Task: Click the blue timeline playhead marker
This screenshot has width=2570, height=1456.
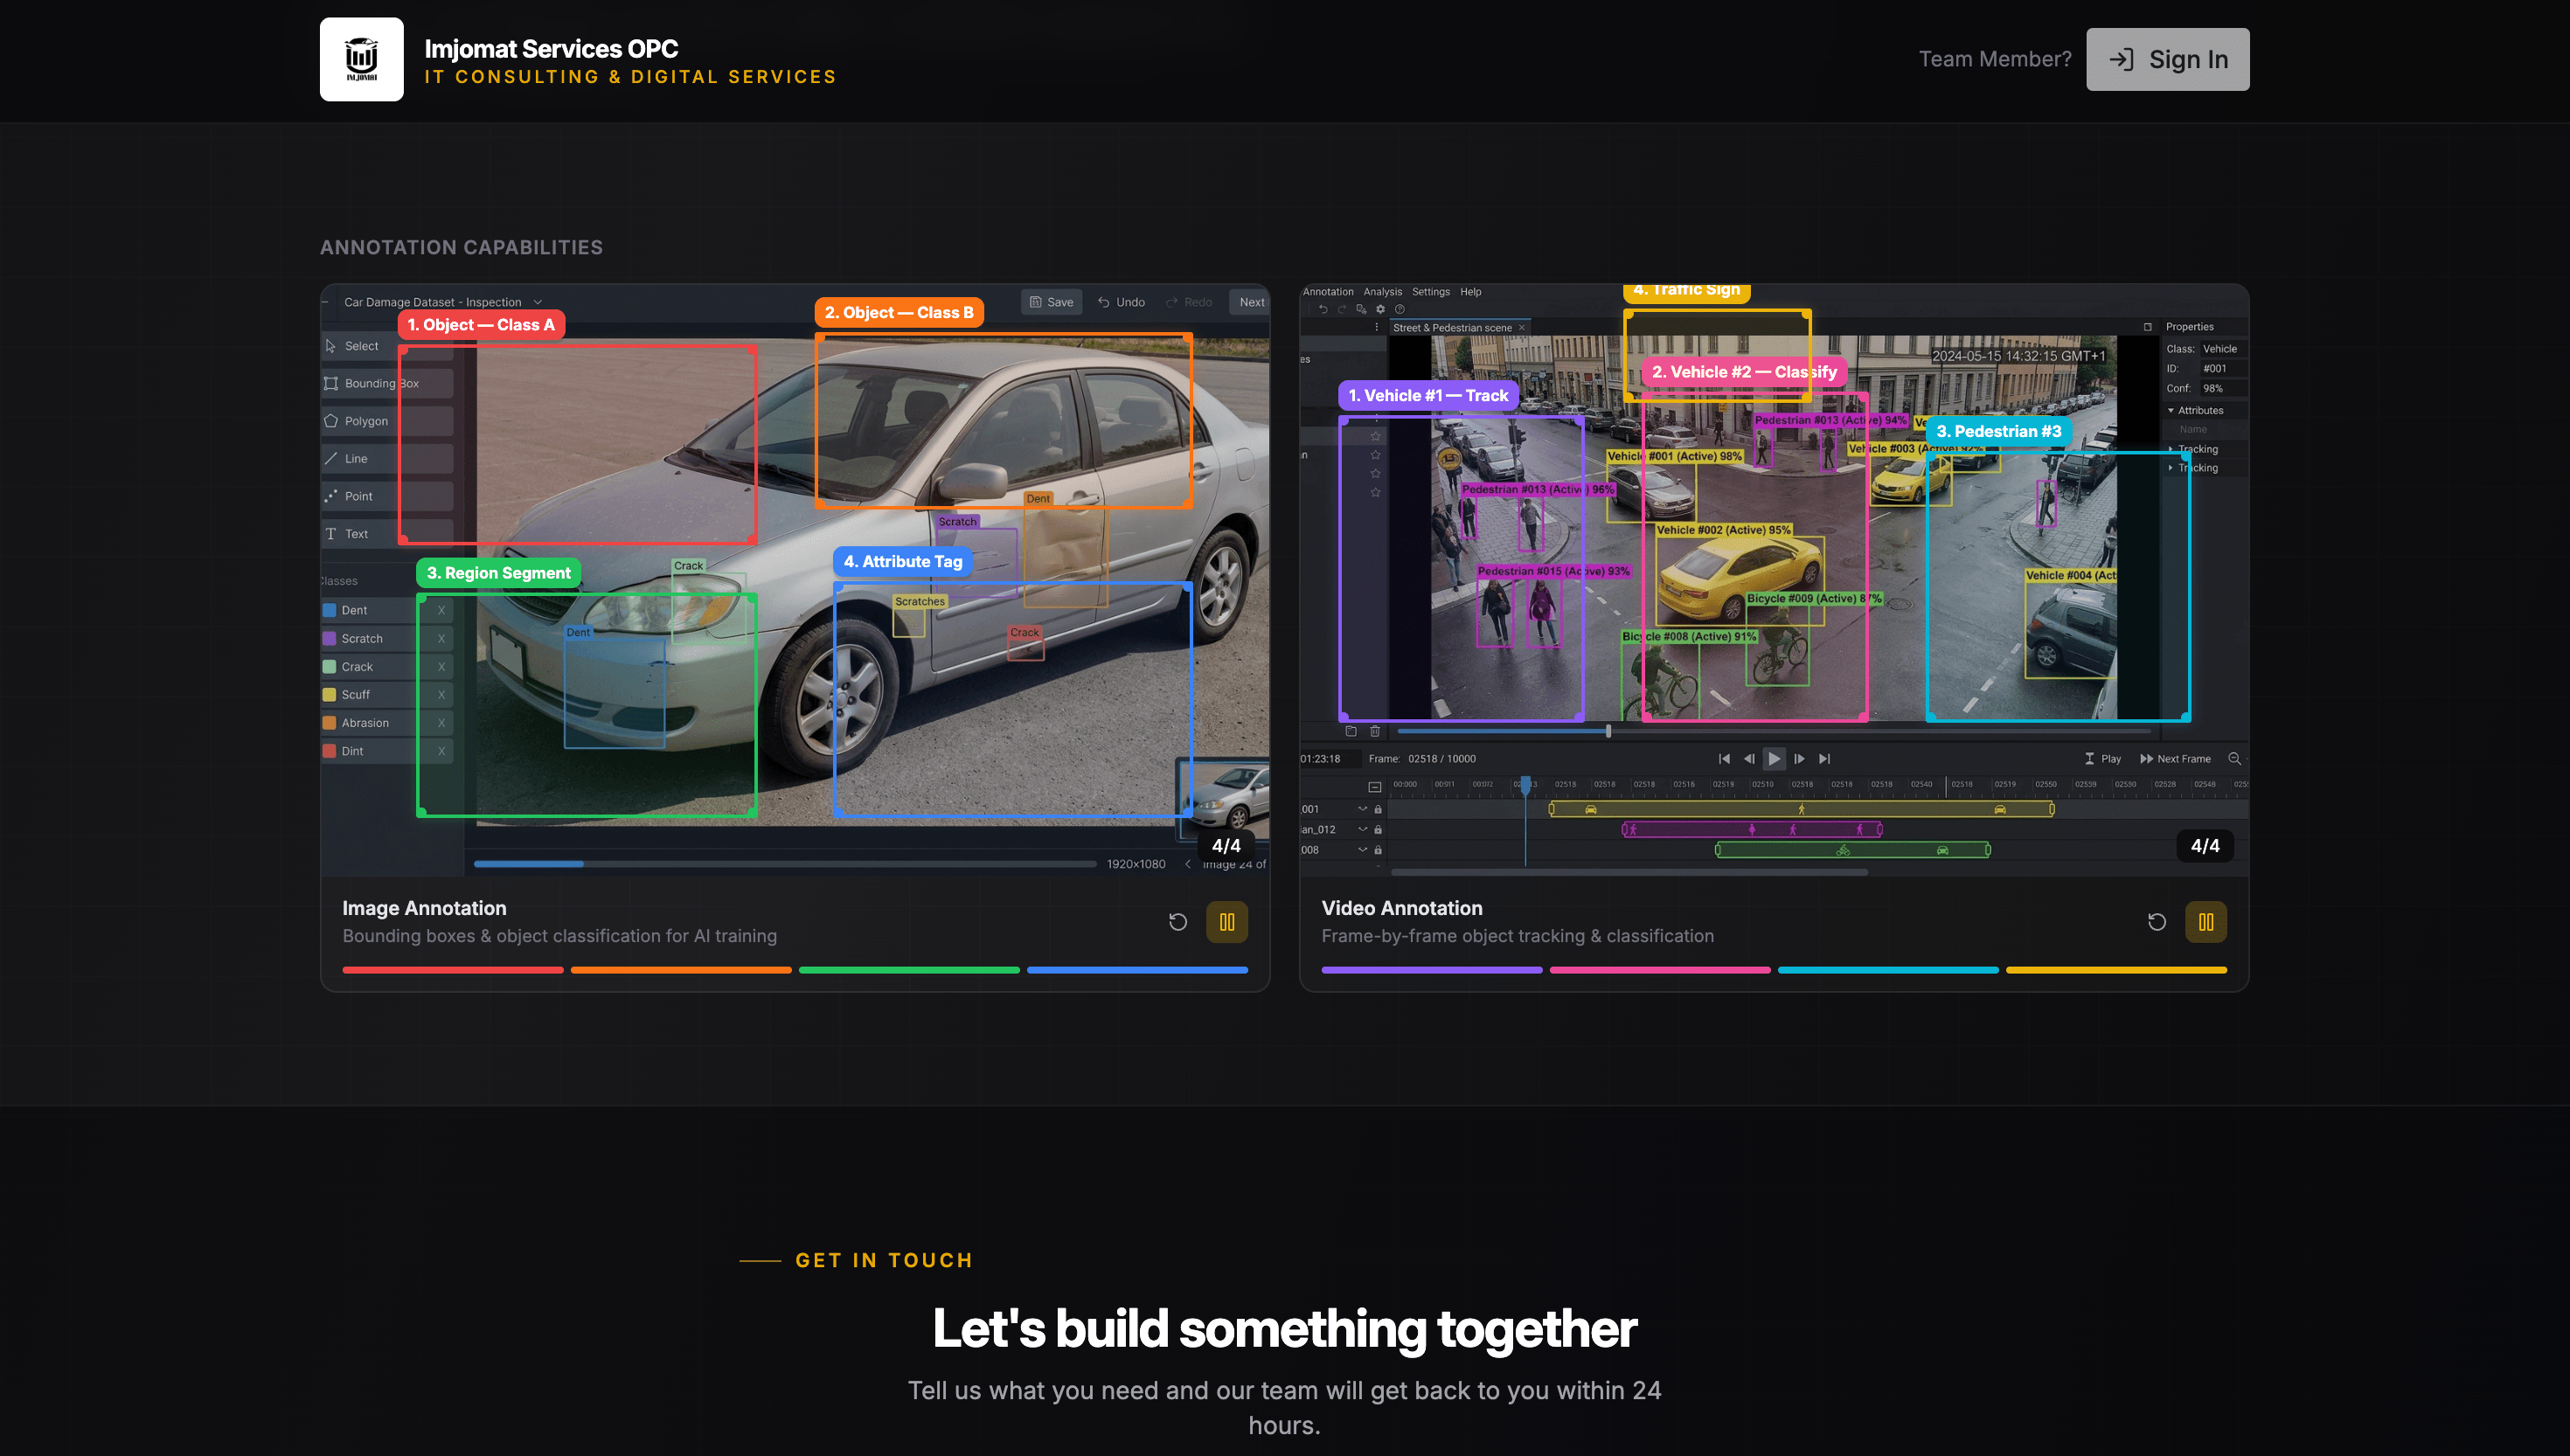Action: click(1525, 784)
